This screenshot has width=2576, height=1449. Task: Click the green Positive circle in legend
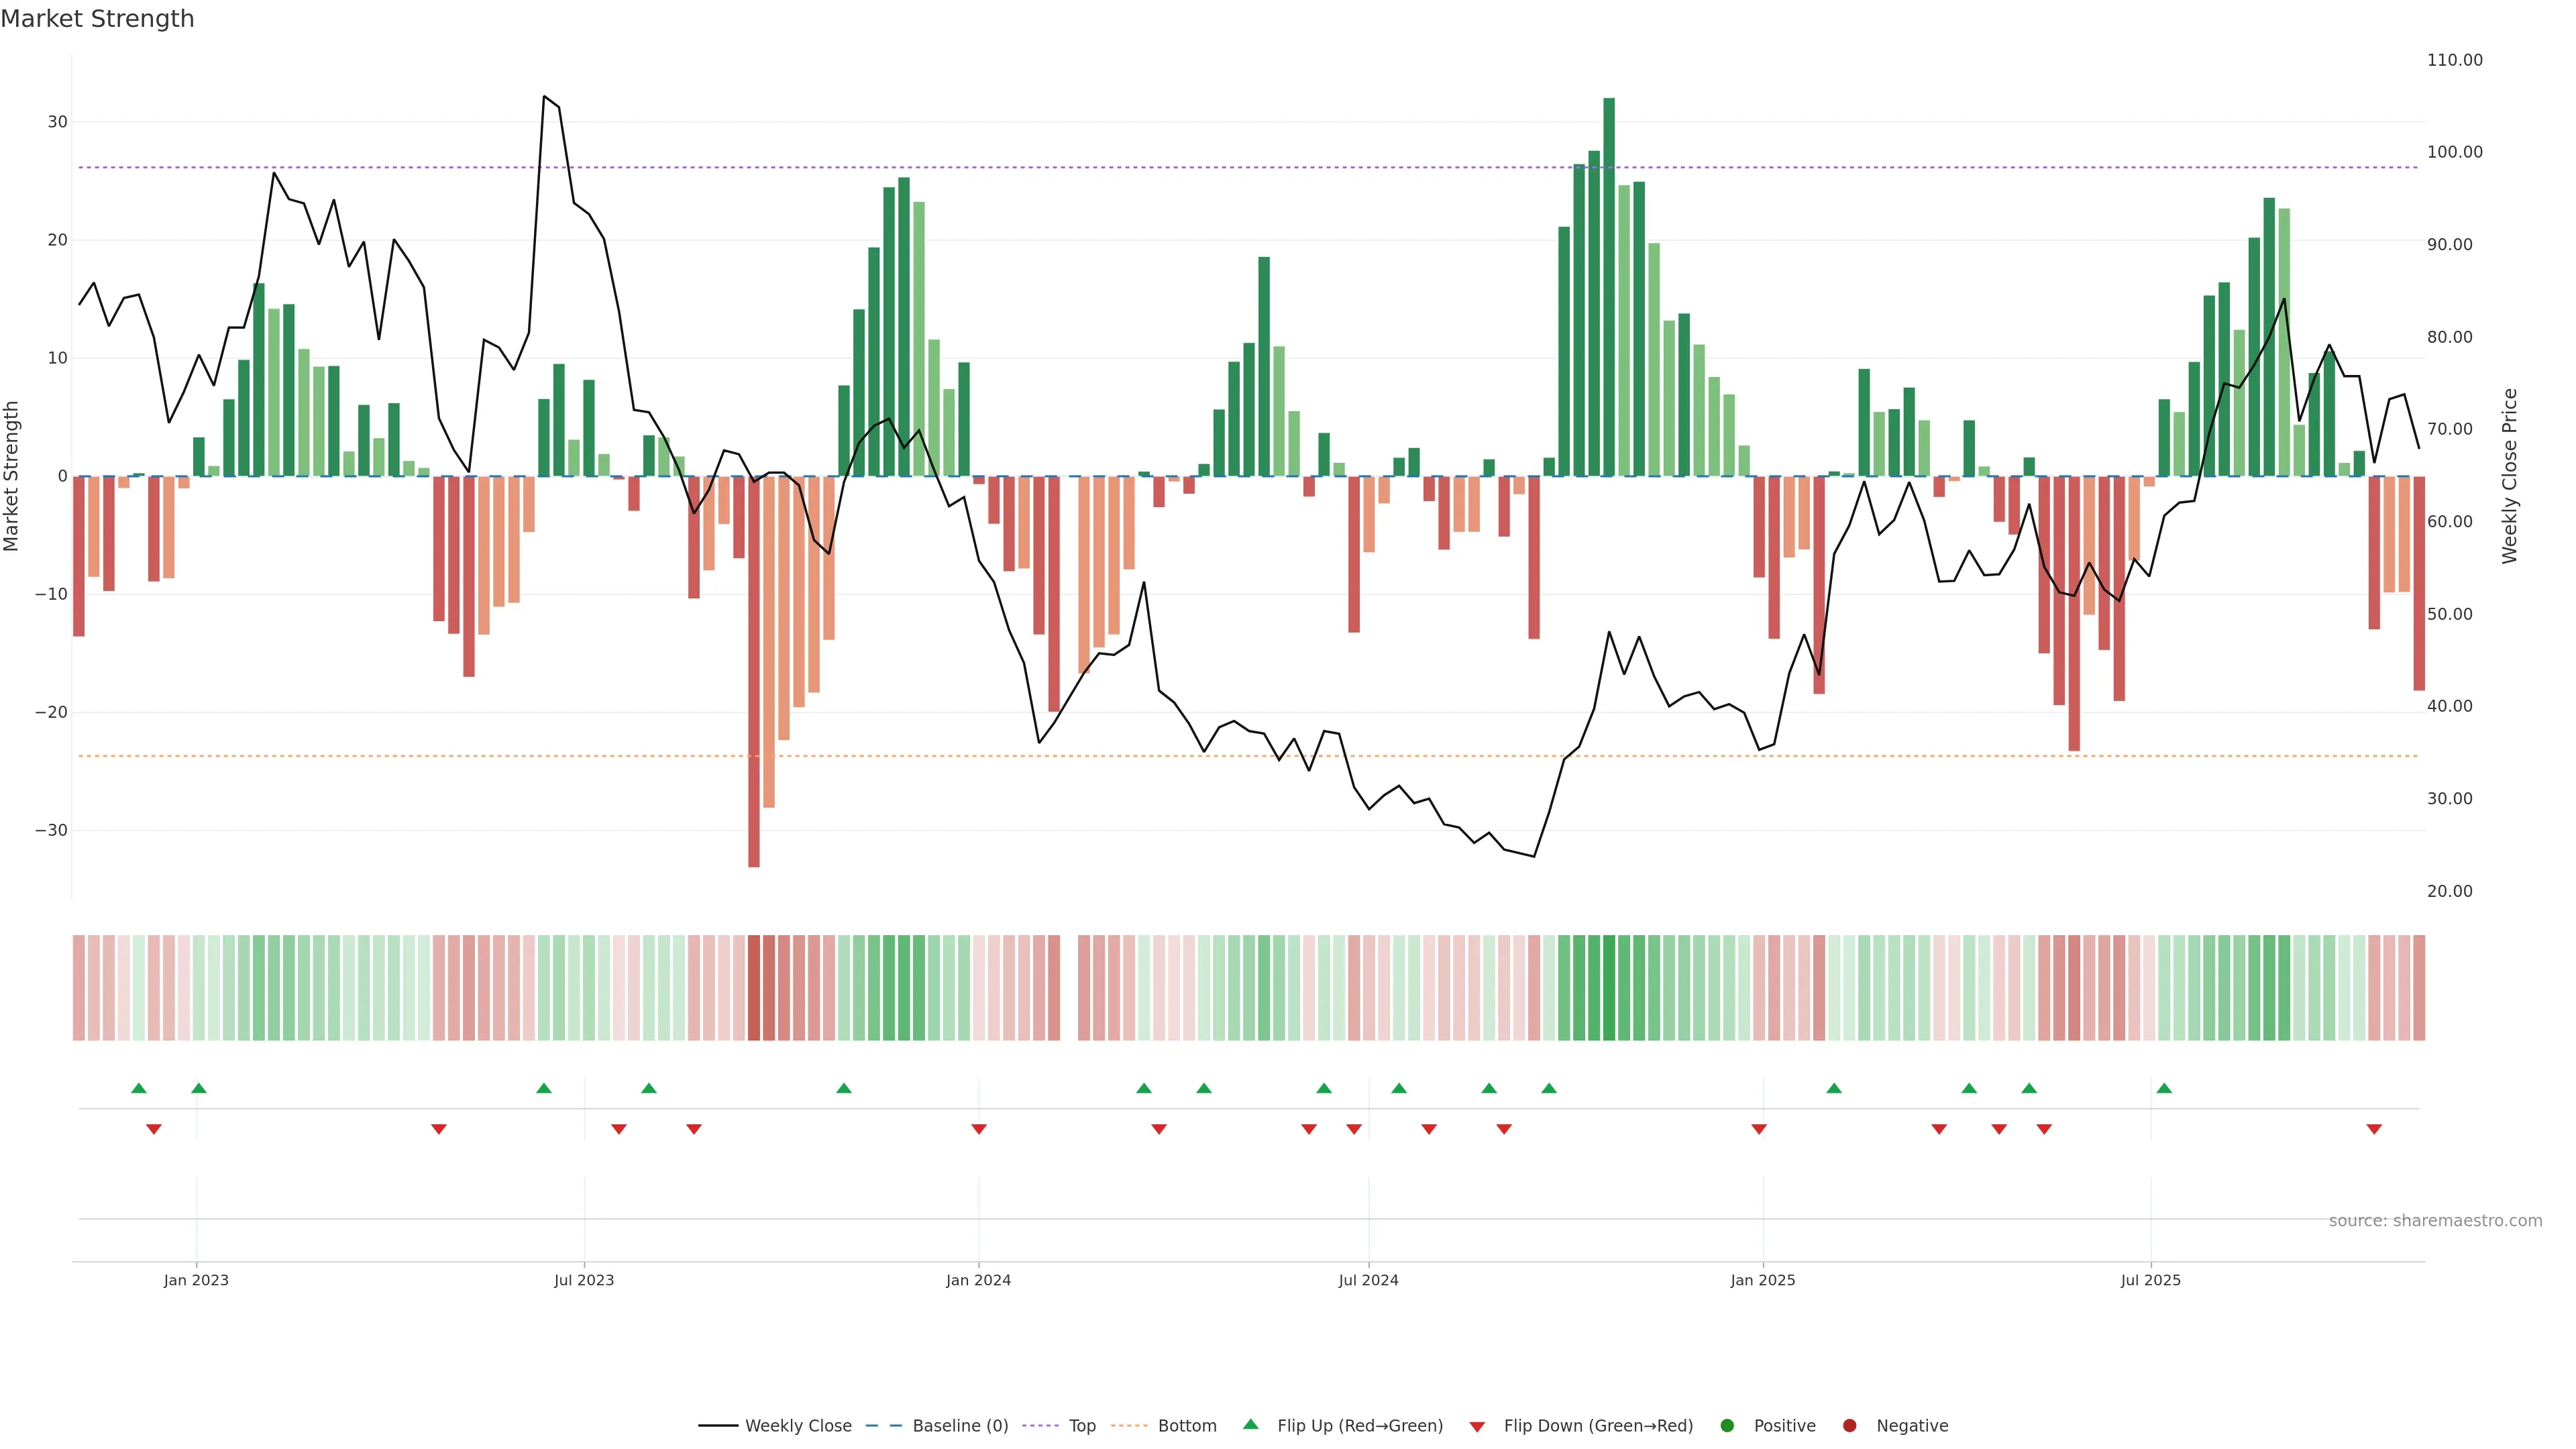pyautogui.click(x=1727, y=1425)
